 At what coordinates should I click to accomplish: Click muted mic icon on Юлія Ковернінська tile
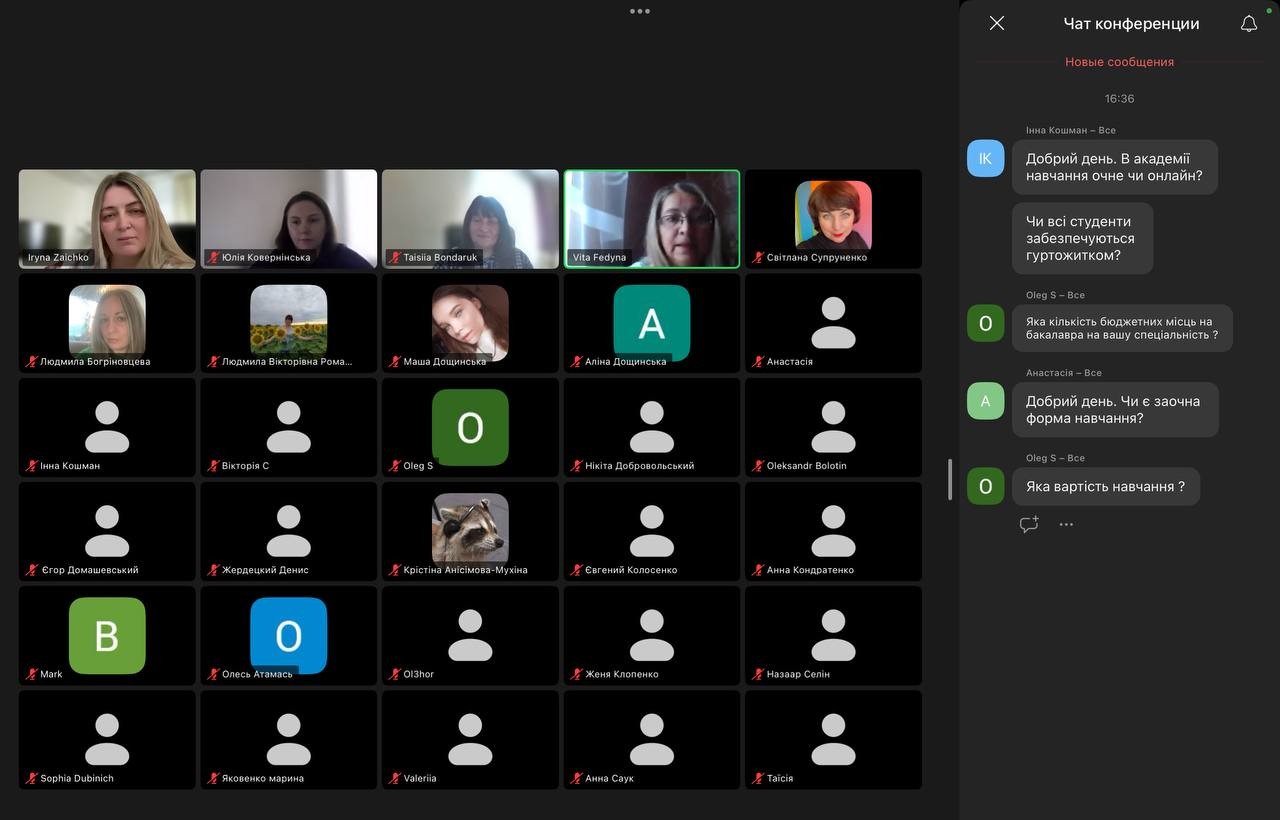(x=213, y=257)
